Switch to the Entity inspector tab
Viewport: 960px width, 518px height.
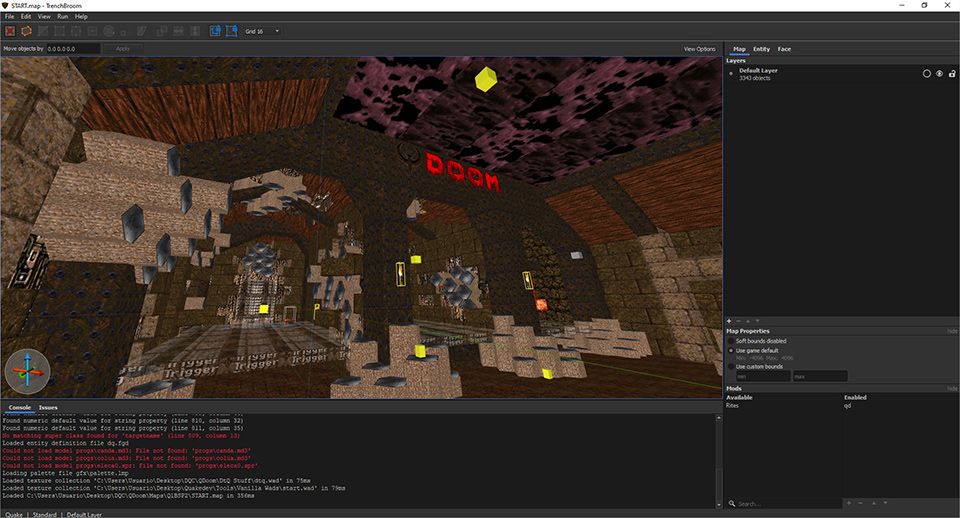pos(761,48)
